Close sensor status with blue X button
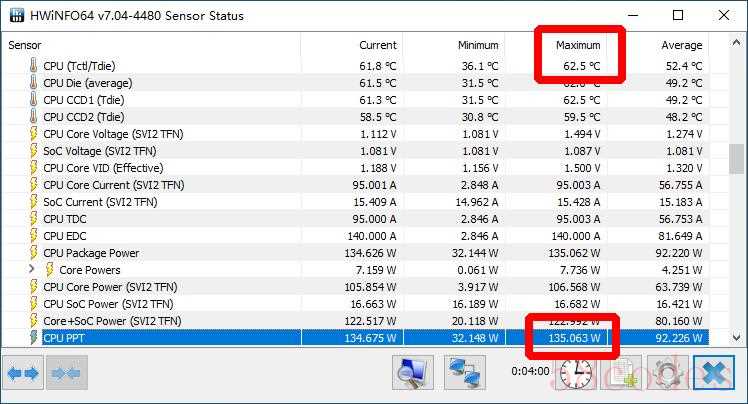Viewport: 748px width, 404px height. [x=713, y=373]
